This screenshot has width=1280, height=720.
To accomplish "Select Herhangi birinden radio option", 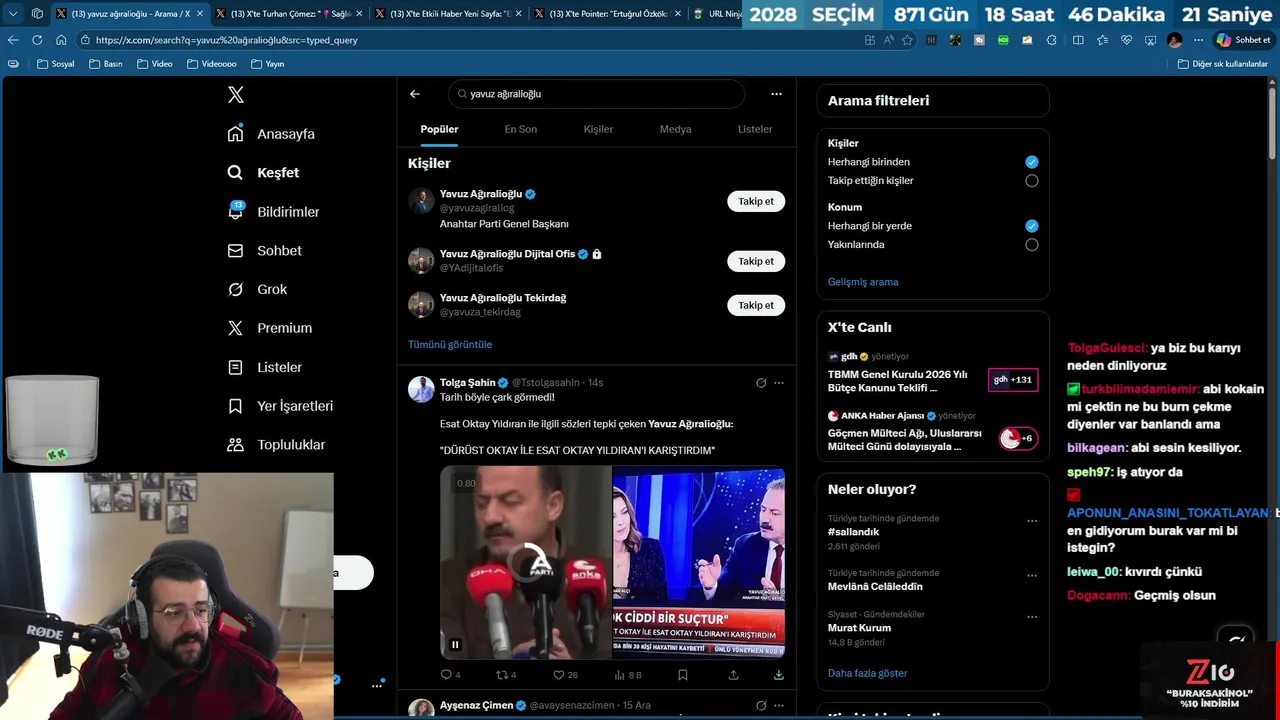I will [1032, 162].
